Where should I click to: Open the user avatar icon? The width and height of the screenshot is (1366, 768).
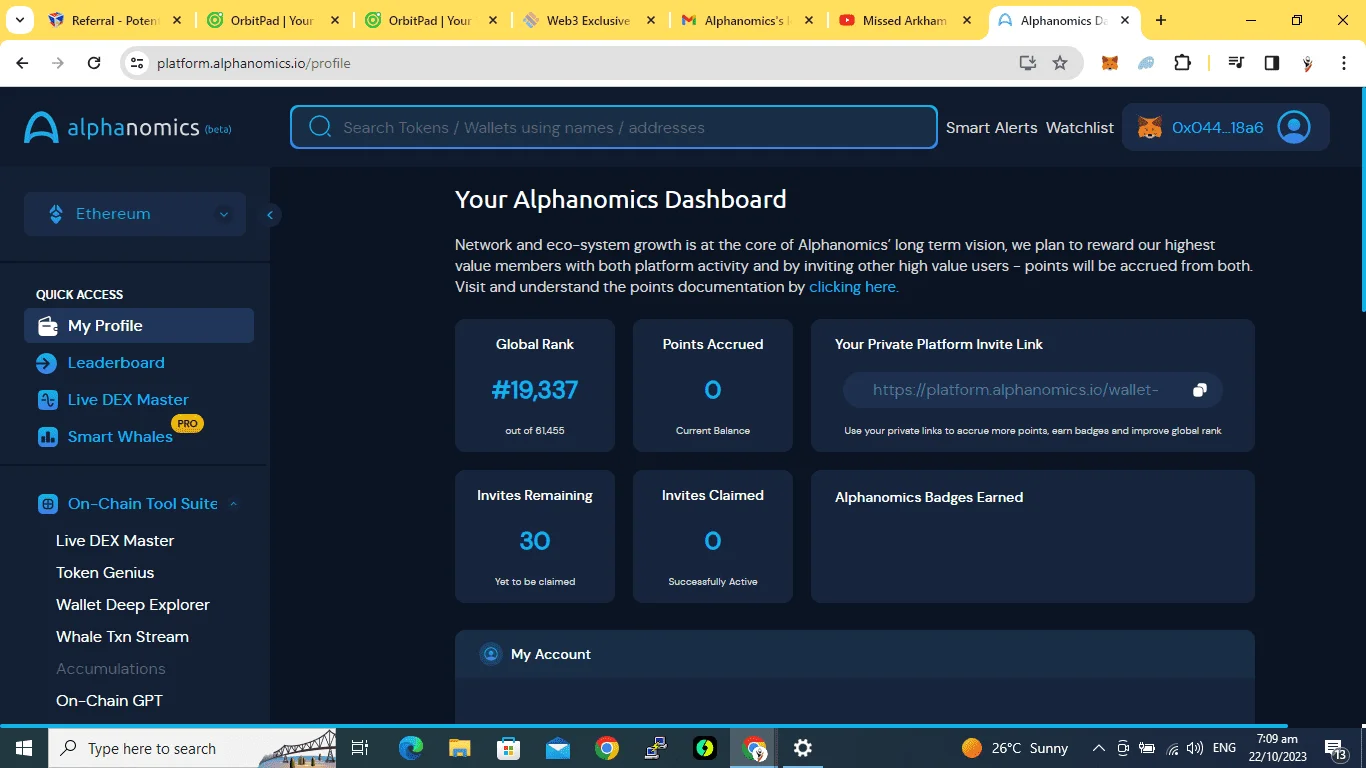[1294, 127]
